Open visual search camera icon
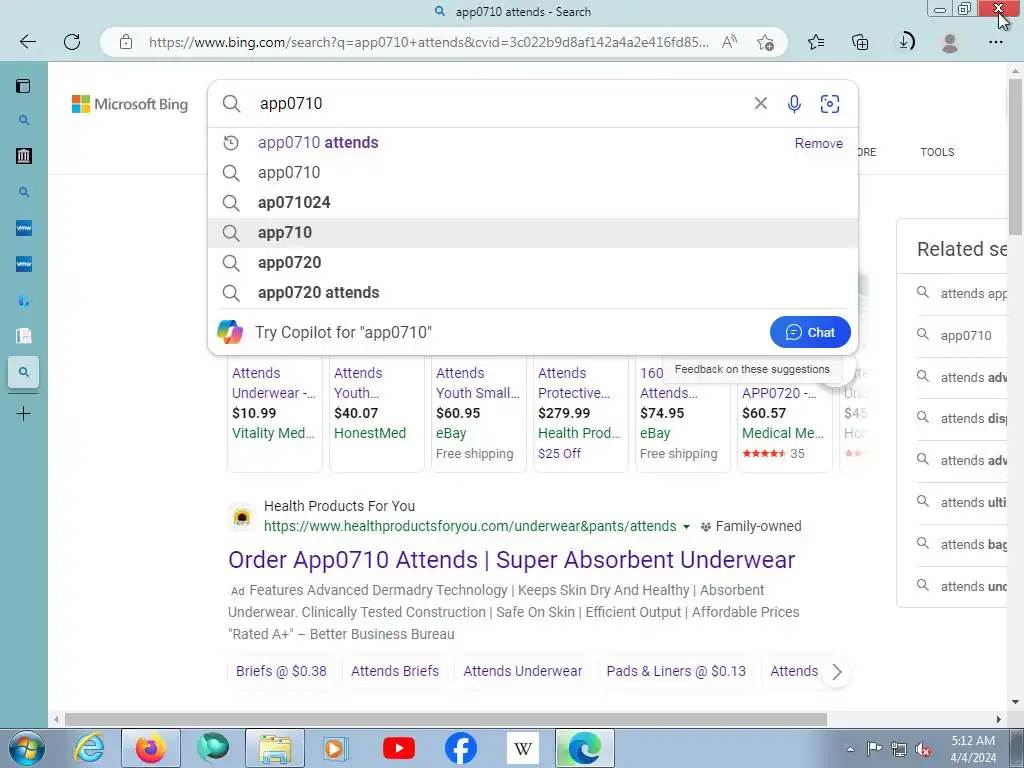This screenshot has height=768, width=1024. pyautogui.click(x=829, y=104)
